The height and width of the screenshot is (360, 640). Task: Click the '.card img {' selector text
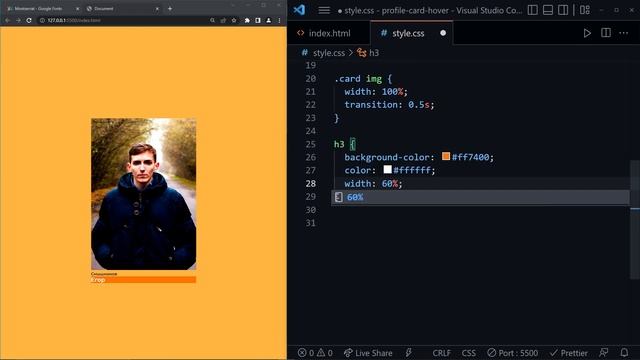coord(363,79)
